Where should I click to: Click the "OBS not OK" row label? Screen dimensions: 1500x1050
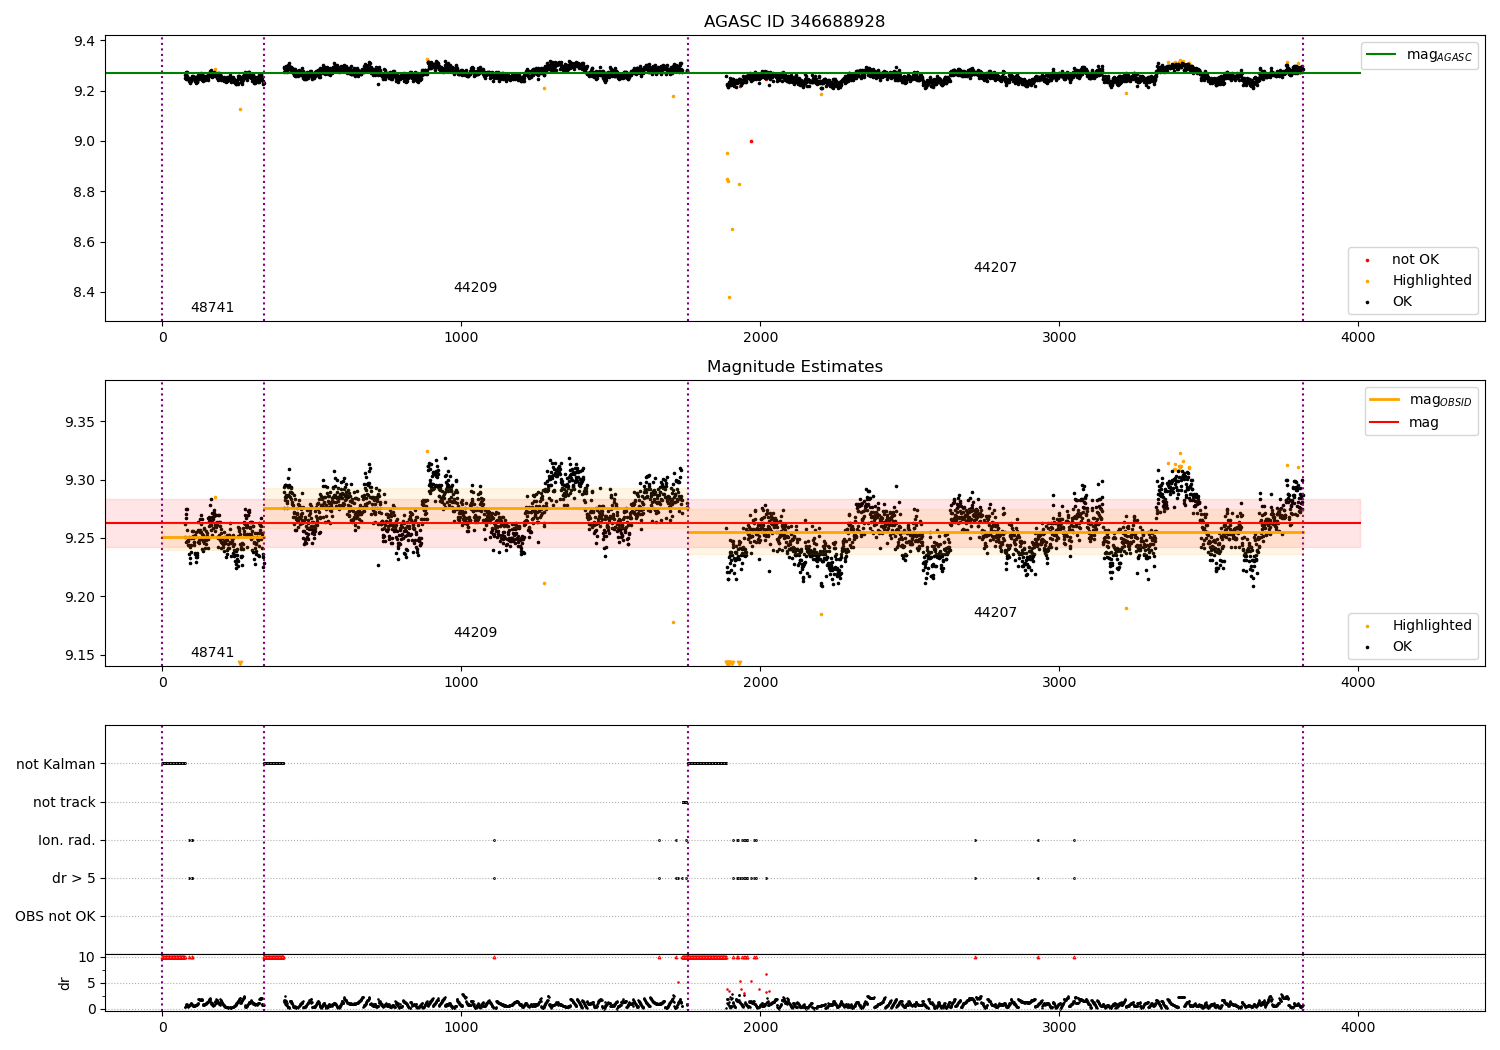pyautogui.click(x=55, y=916)
